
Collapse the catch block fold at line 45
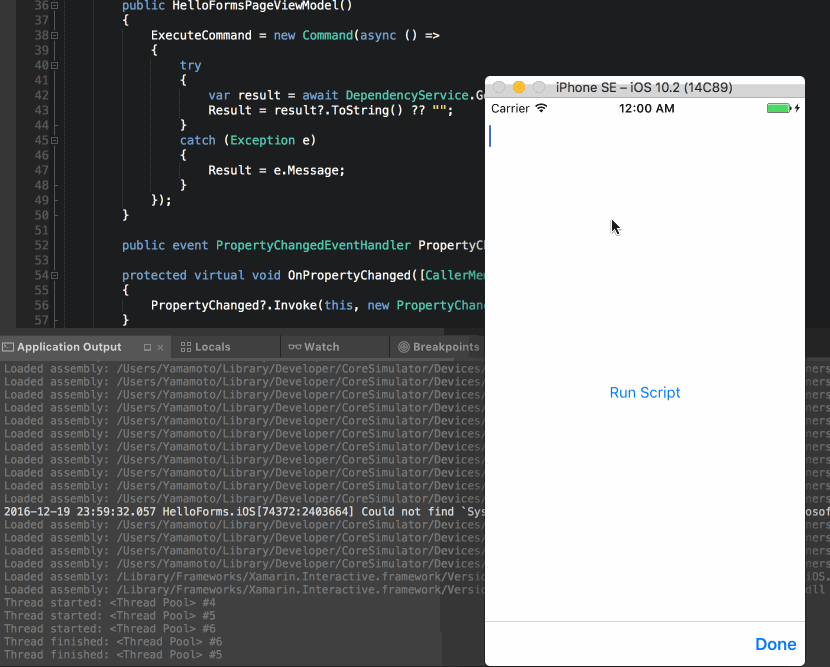[x=55, y=141]
